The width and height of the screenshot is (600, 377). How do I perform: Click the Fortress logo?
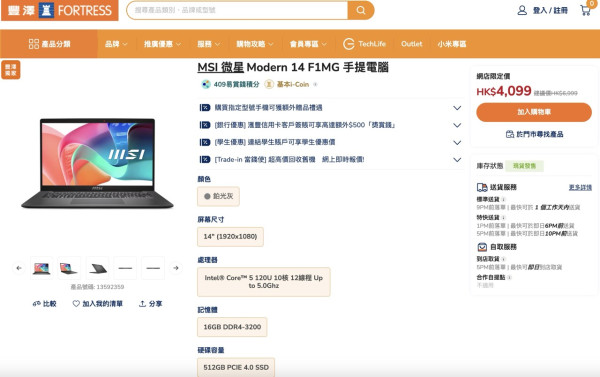pos(60,10)
